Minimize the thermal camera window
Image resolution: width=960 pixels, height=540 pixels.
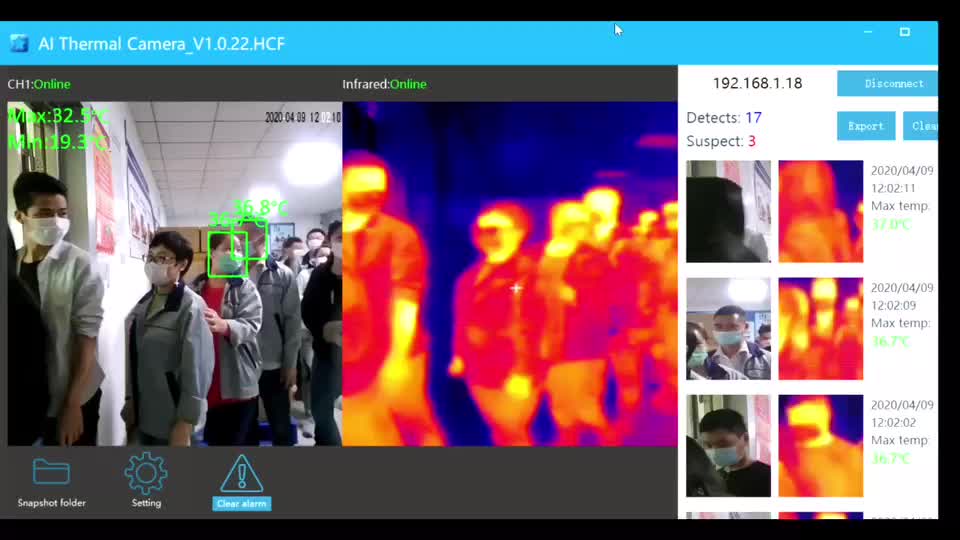pyautogui.click(x=867, y=32)
